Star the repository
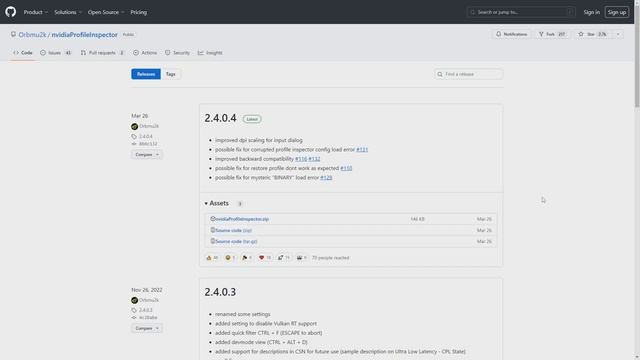This screenshot has height=360, width=640. [593, 34]
